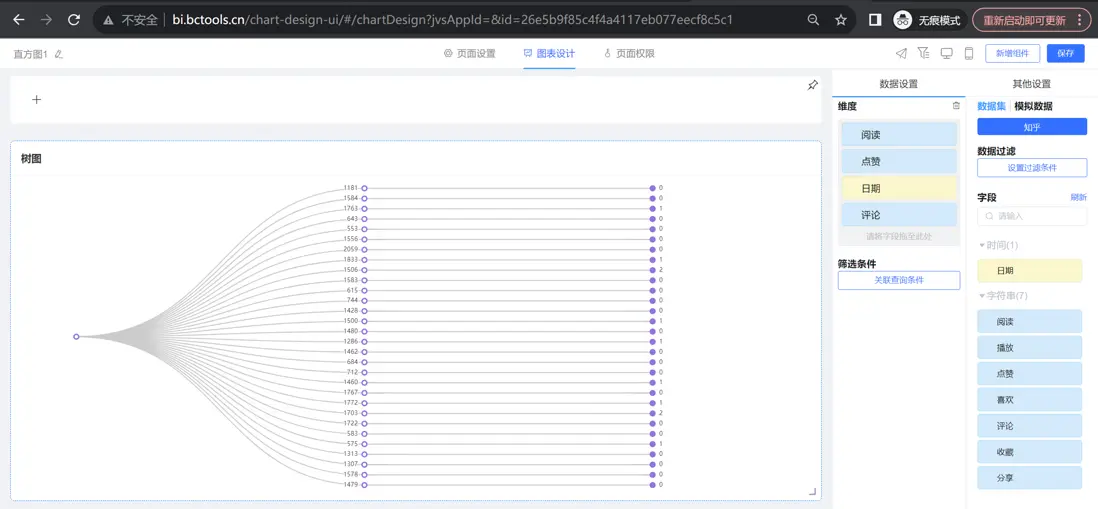The width and height of the screenshot is (1098, 509).
Task: Click the 关联查询条件 button
Action: (898, 280)
